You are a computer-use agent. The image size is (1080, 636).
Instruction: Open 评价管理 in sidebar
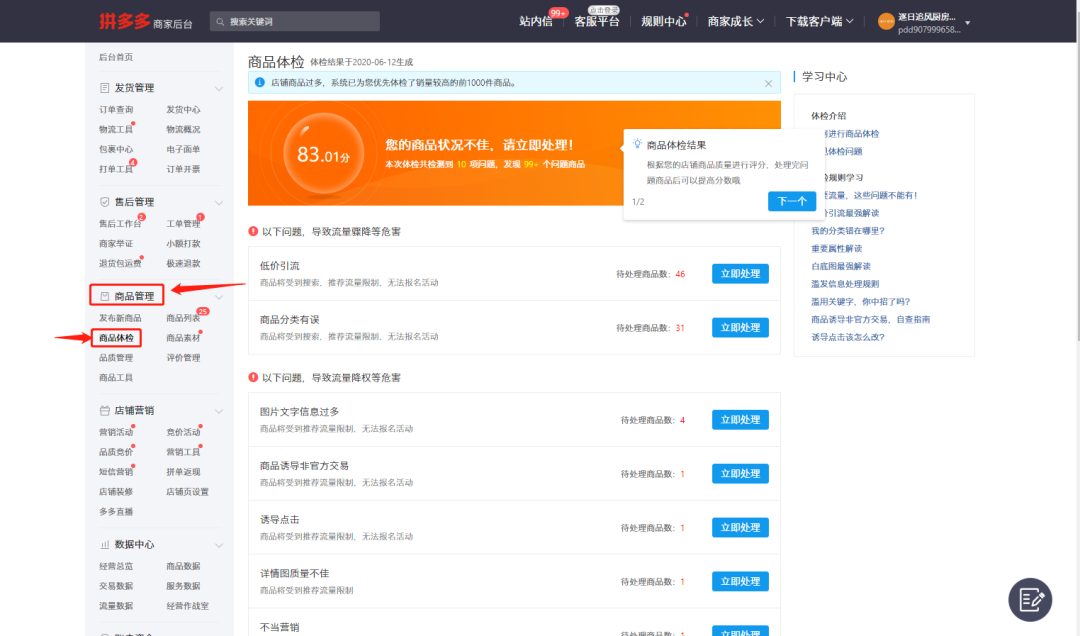pyautogui.click(x=183, y=358)
